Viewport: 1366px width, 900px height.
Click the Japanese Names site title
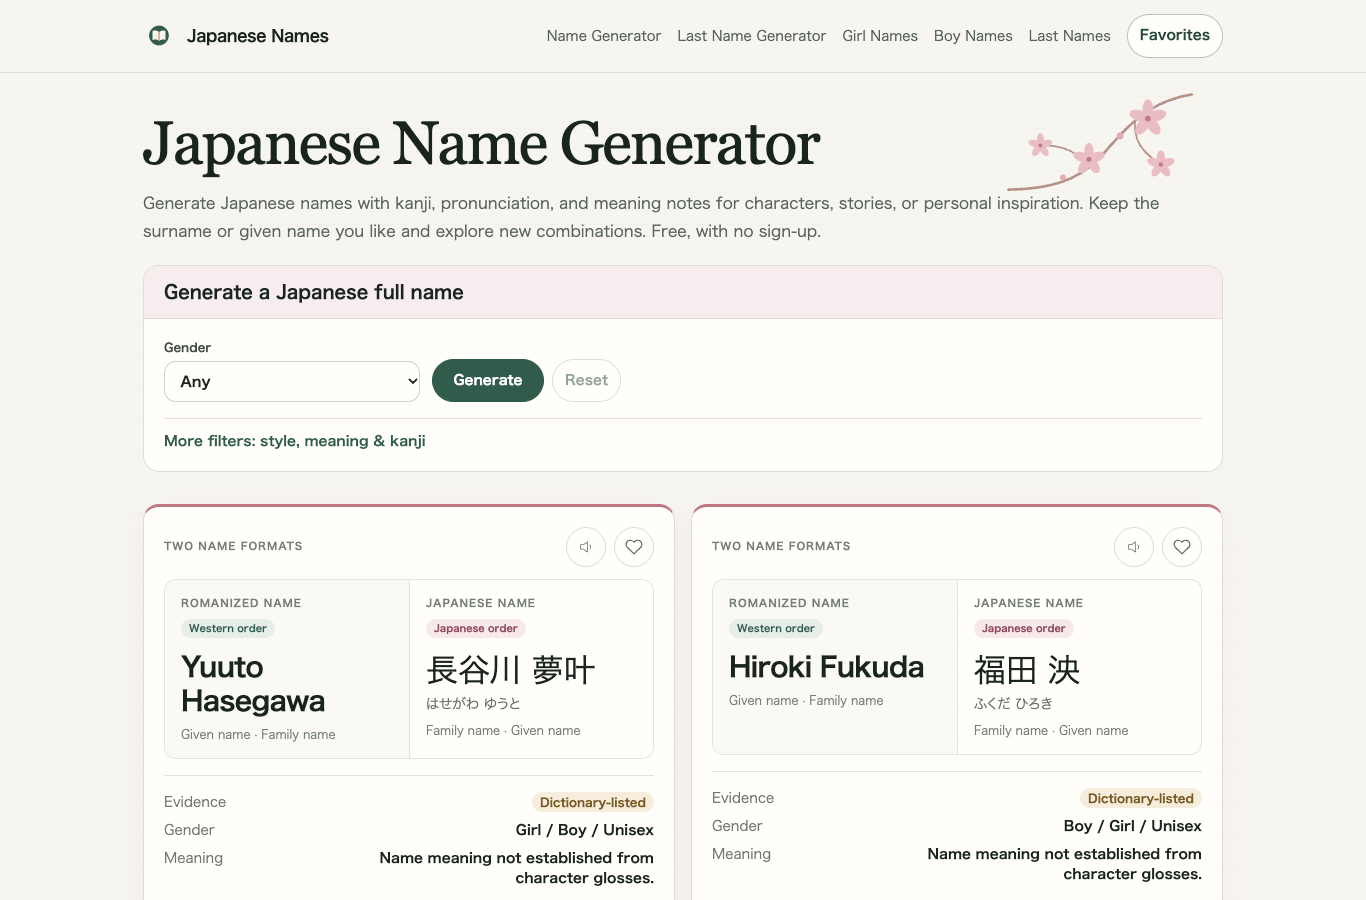tap(258, 36)
